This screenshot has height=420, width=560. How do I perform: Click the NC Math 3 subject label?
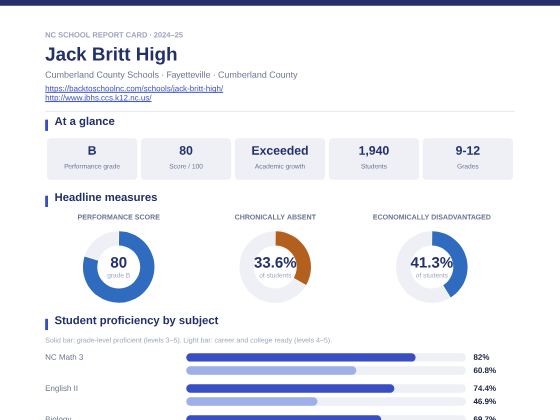[64, 357]
